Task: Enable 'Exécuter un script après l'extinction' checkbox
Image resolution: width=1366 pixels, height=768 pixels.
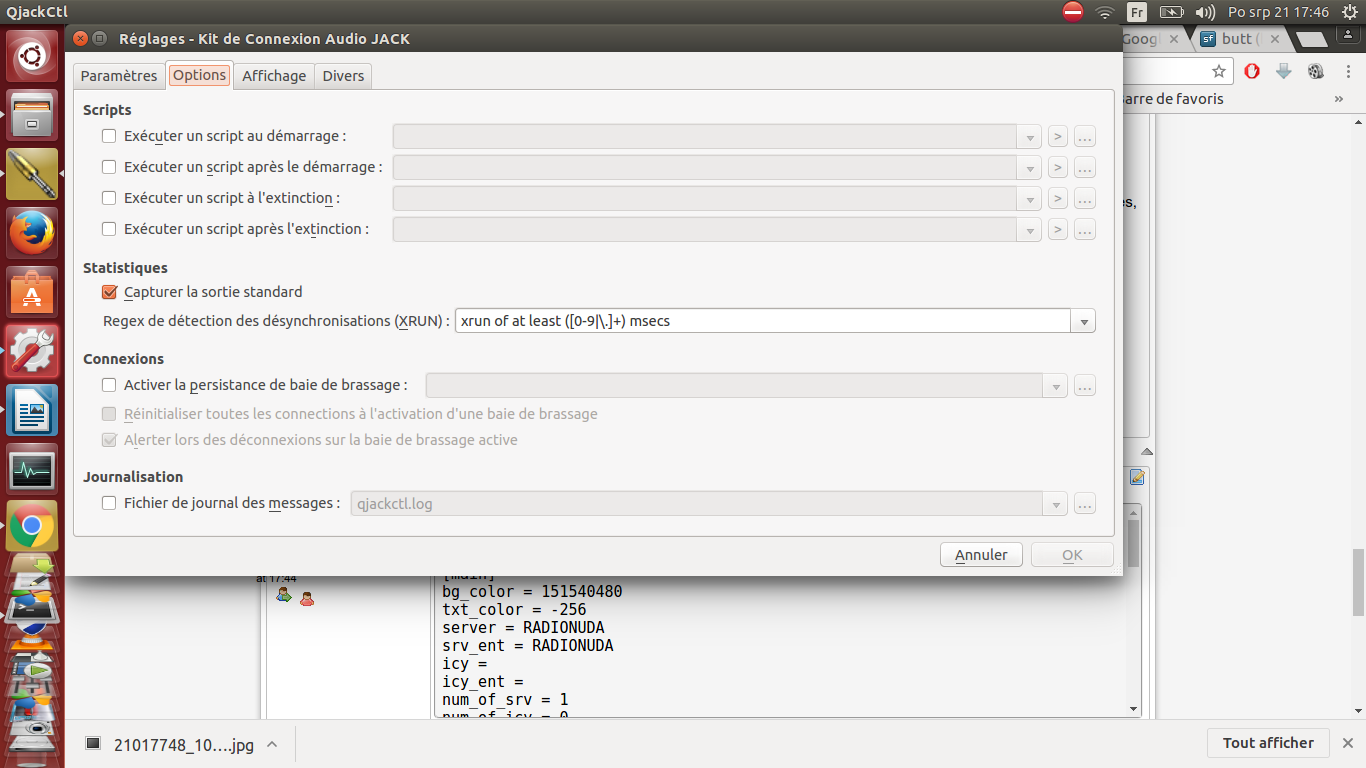Action: coord(109,229)
